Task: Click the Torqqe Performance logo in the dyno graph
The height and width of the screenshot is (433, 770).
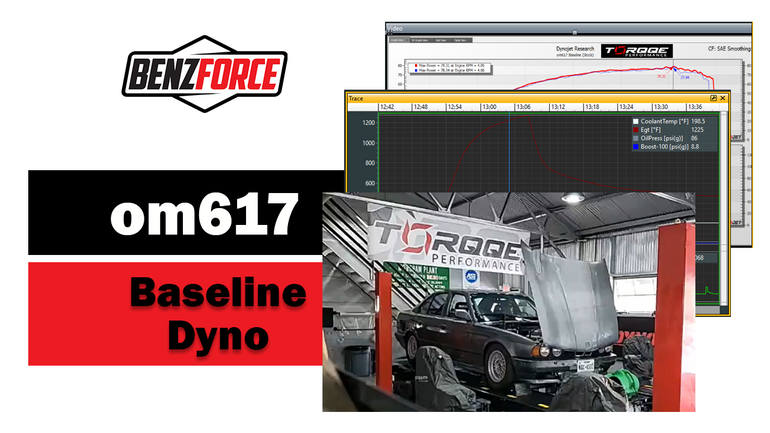Action: (637, 51)
